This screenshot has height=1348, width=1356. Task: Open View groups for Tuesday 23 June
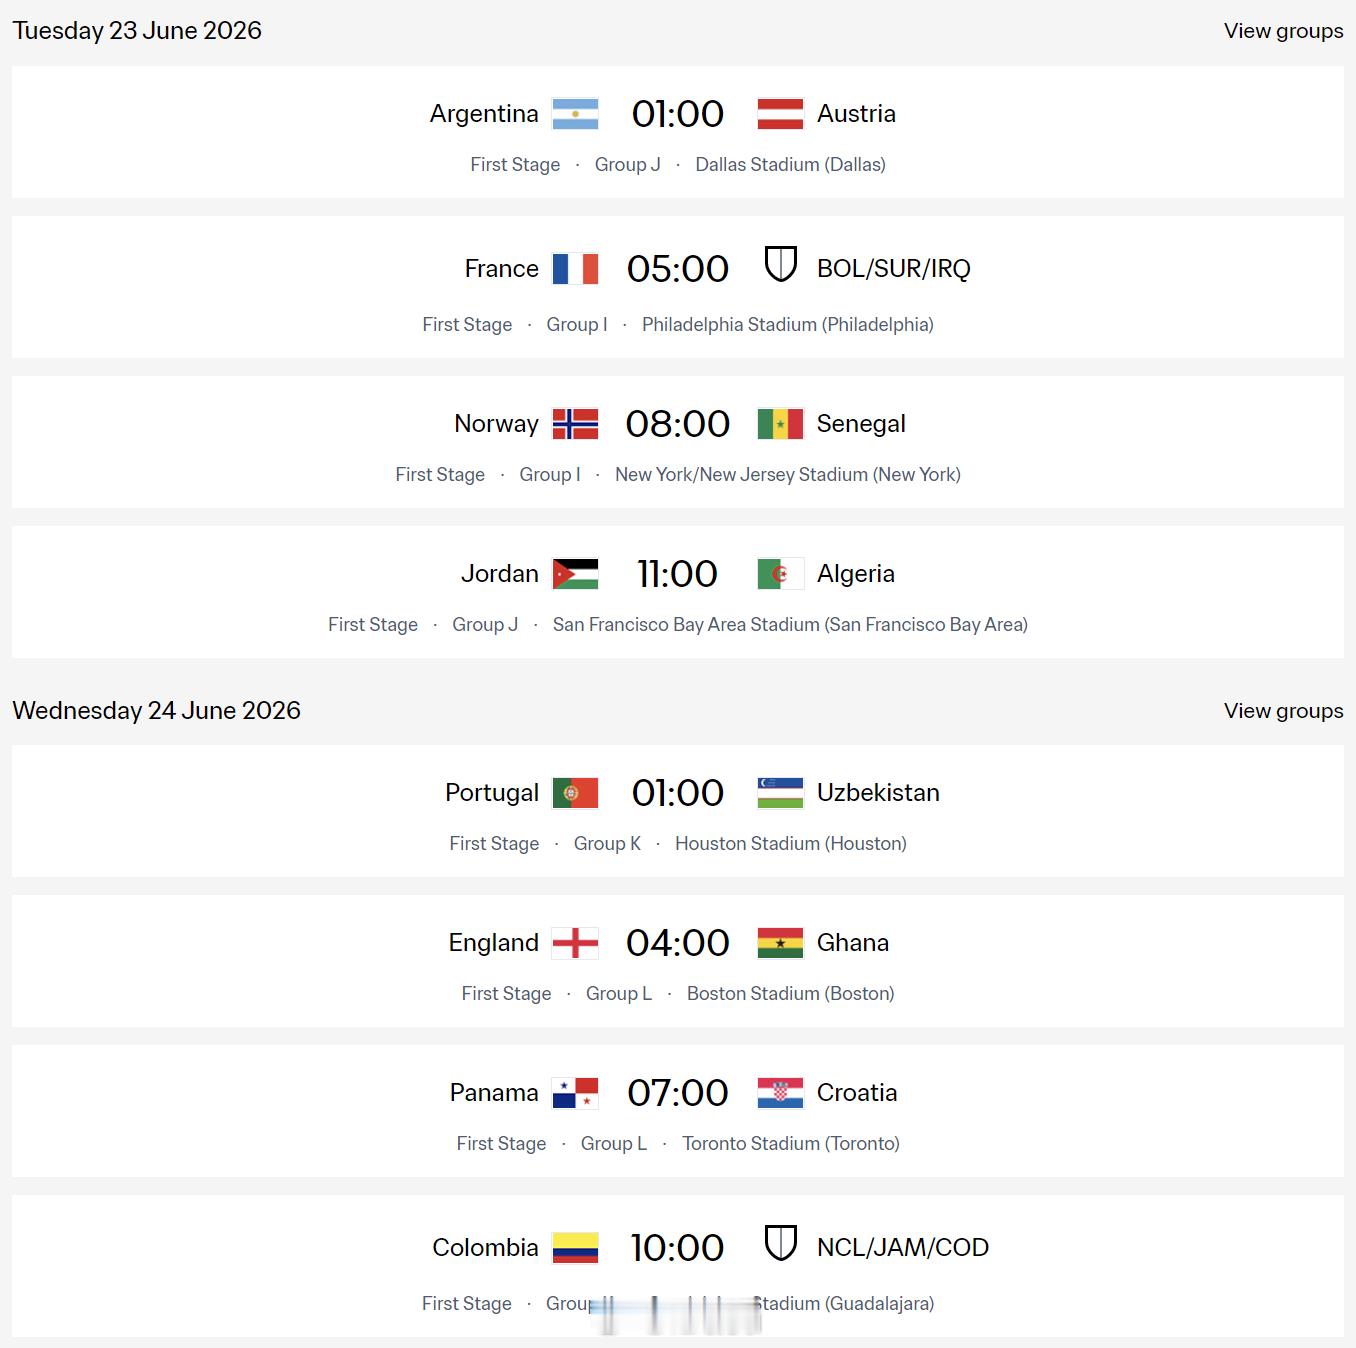point(1283,31)
